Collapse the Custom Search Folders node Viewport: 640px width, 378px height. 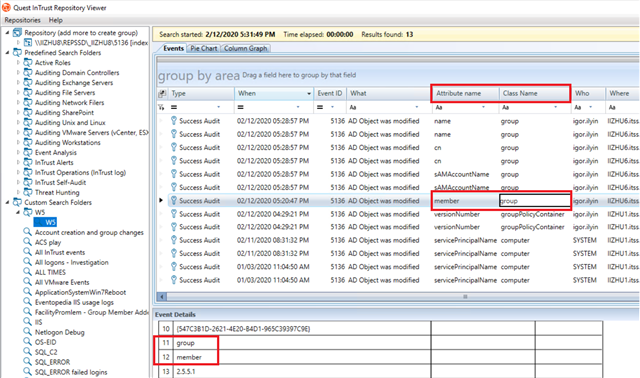7,202
